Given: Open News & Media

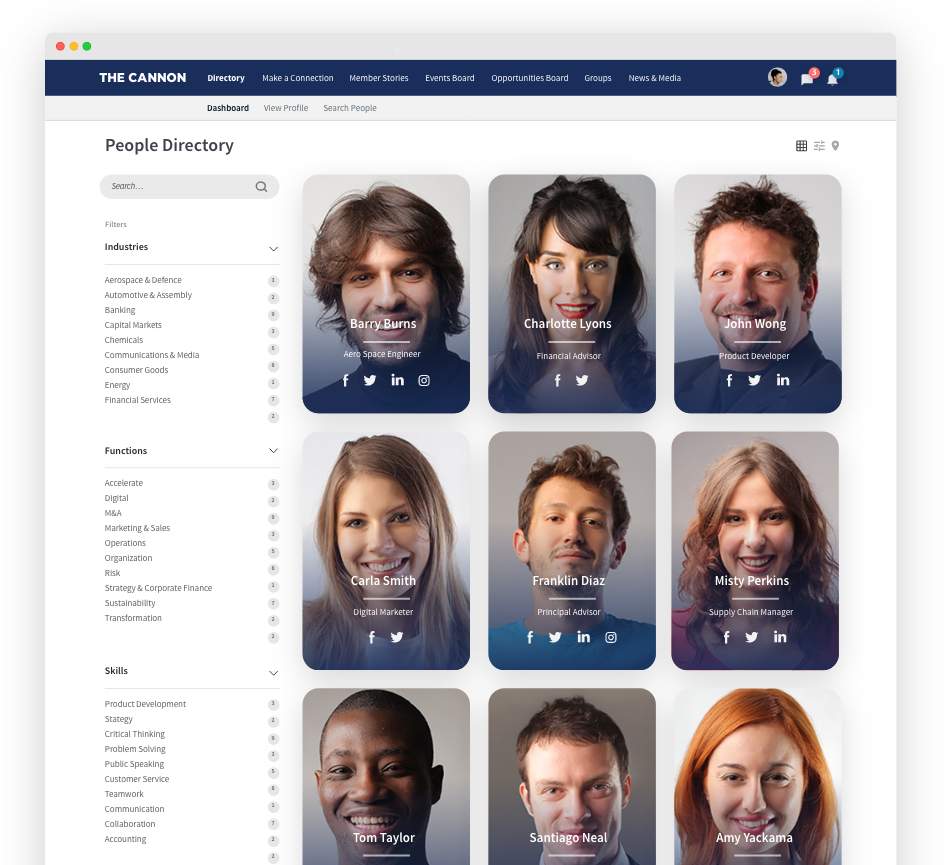Looking at the screenshot, I should [654, 78].
